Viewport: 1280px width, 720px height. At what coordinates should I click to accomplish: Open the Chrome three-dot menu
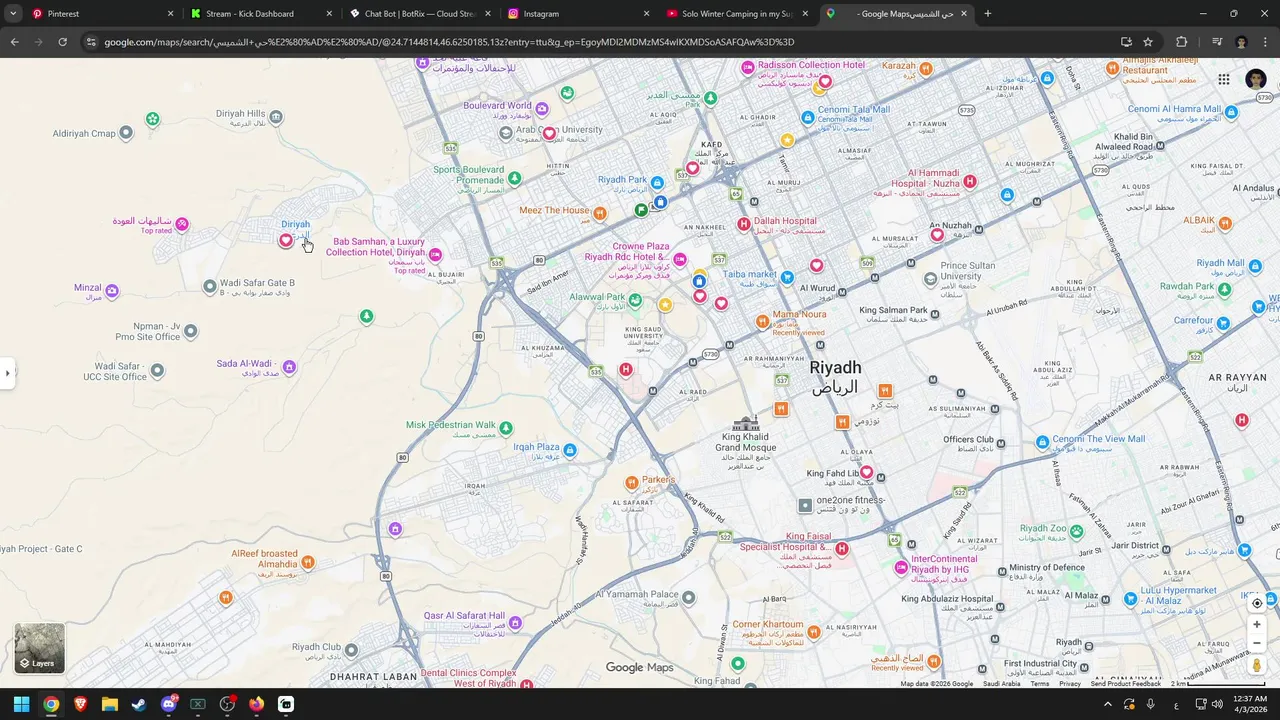click(x=1266, y=42)
